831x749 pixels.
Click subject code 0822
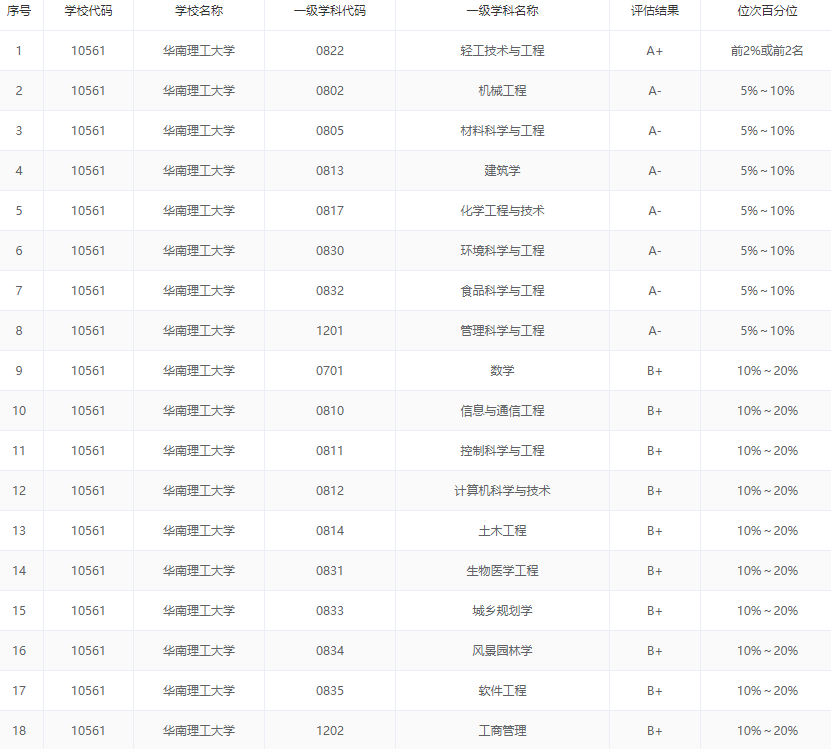(330, 51)
